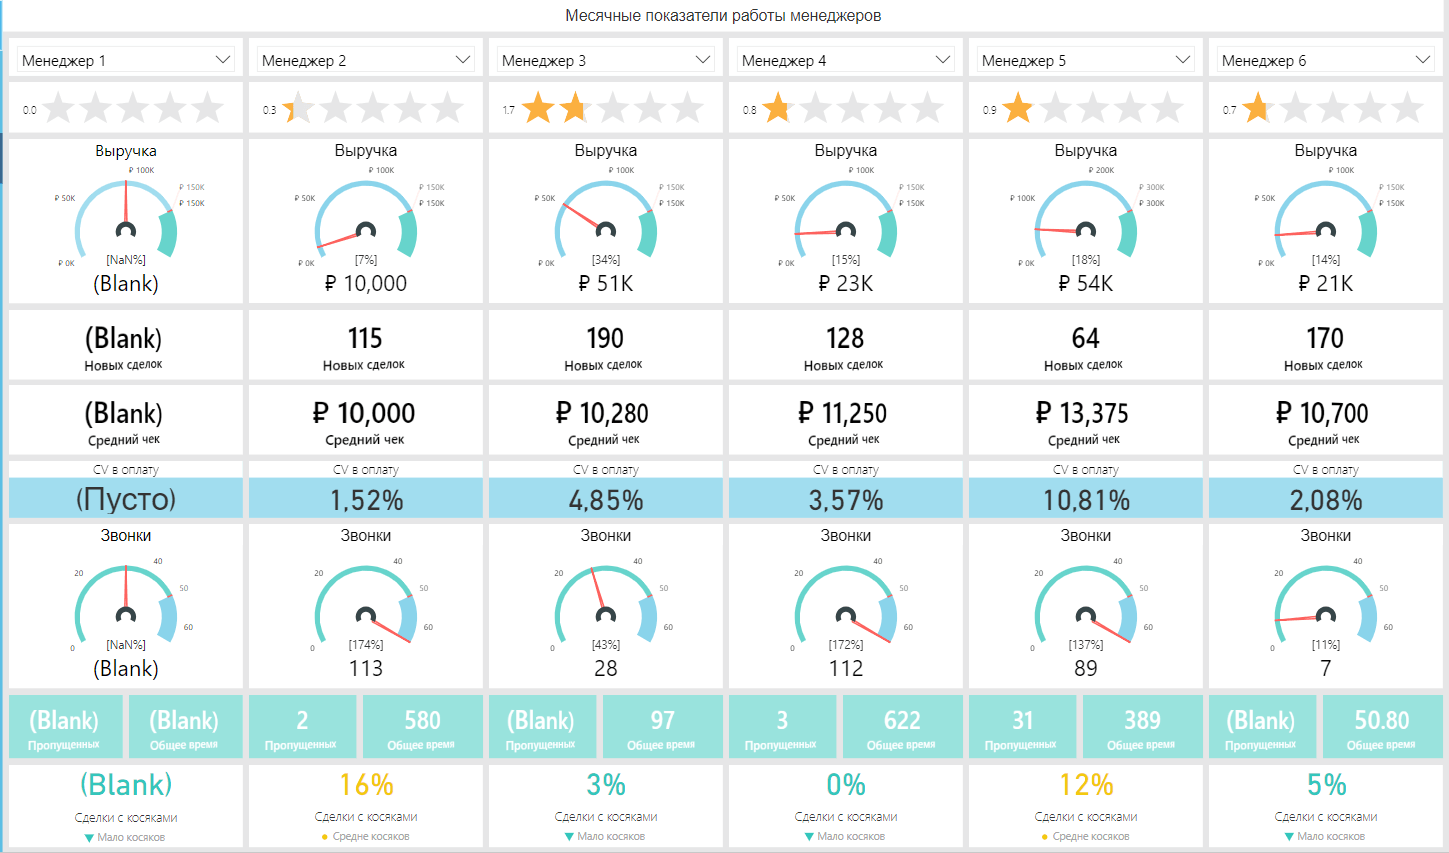This screenshot has width=1449, height=853.
Task: Click the 389 Общее время tile
Action: pos(1142,726)
